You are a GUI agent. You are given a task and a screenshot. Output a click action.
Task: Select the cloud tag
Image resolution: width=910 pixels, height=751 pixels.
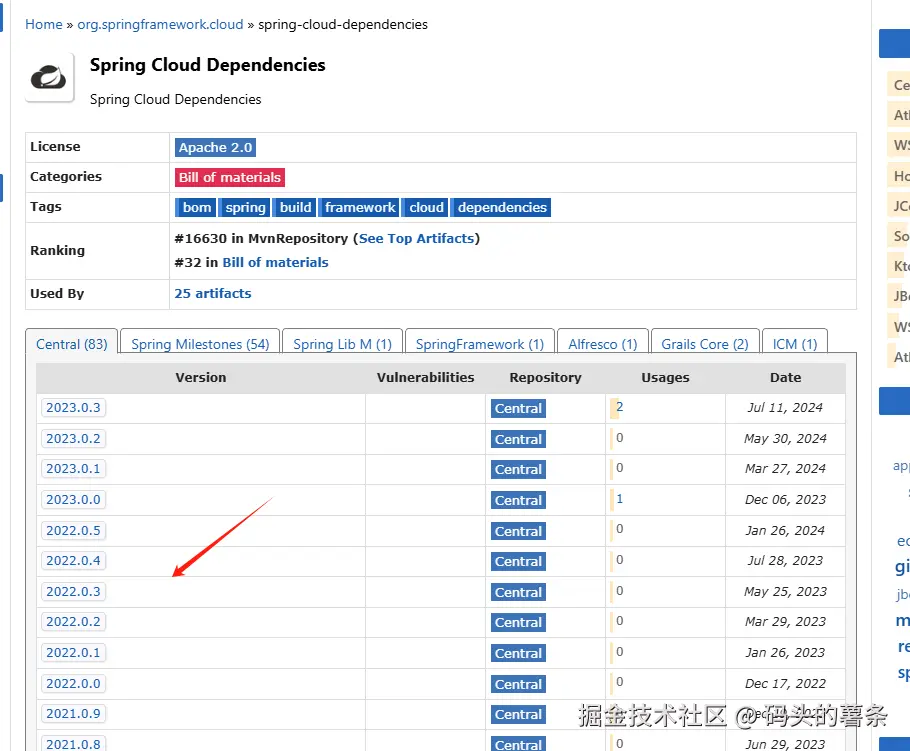pos(425,208)
